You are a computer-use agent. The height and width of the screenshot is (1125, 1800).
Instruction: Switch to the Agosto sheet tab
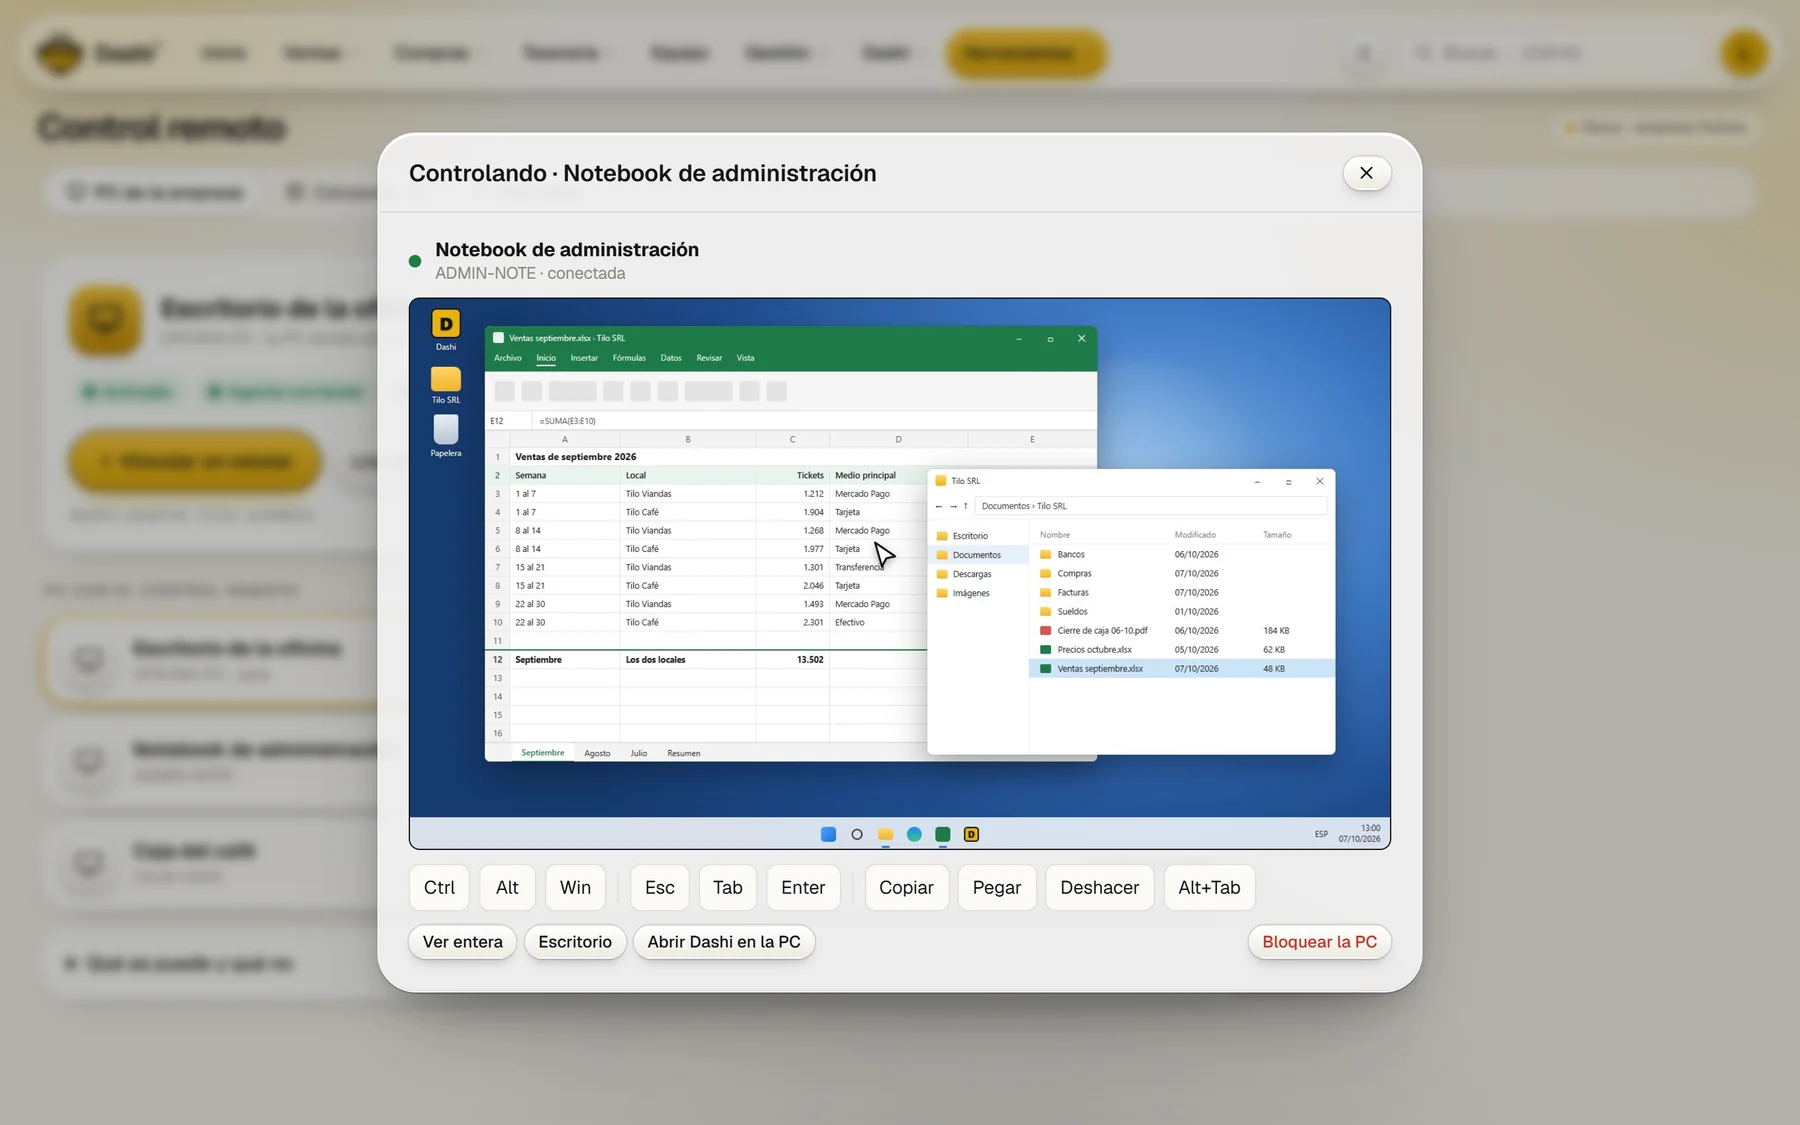(597, 753)
